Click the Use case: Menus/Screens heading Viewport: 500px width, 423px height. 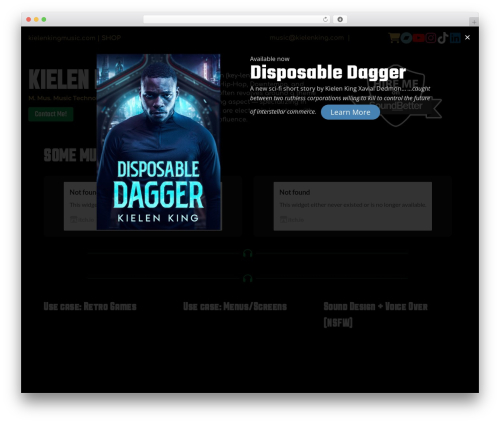click(x=235, y=306)
